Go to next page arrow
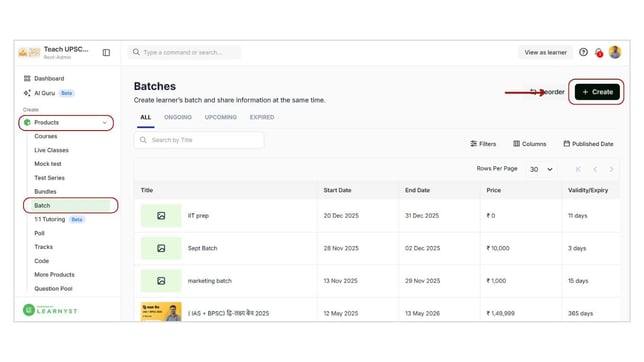This screenshot has width=644, height=362. (611, 169)
